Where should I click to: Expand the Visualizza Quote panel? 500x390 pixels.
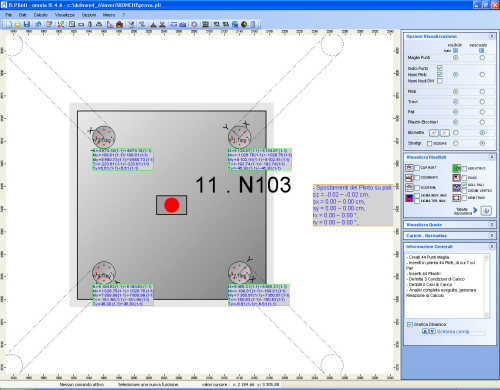click(491, 225)
